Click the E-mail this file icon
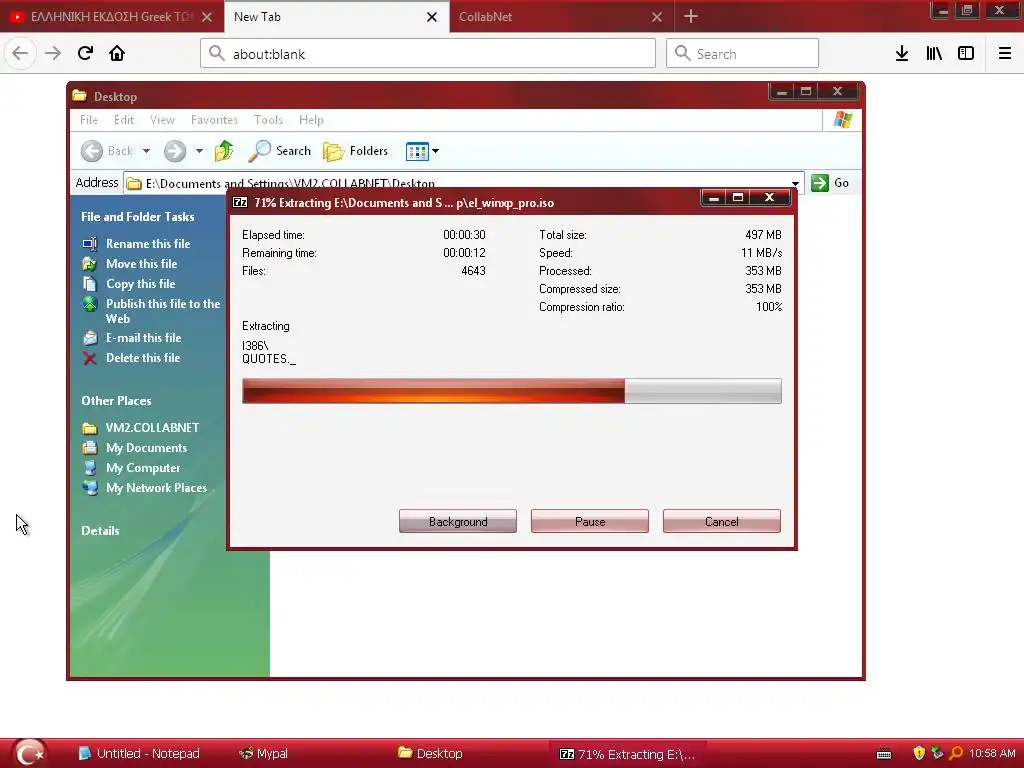This screenshot has width=1024, height=768. pos(90,338)
